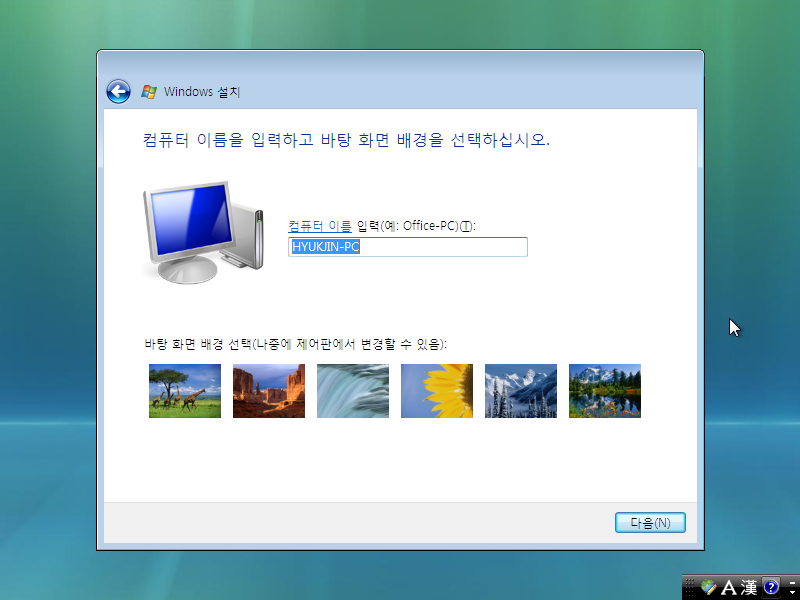Open language bar help question mark

[770, 587]
